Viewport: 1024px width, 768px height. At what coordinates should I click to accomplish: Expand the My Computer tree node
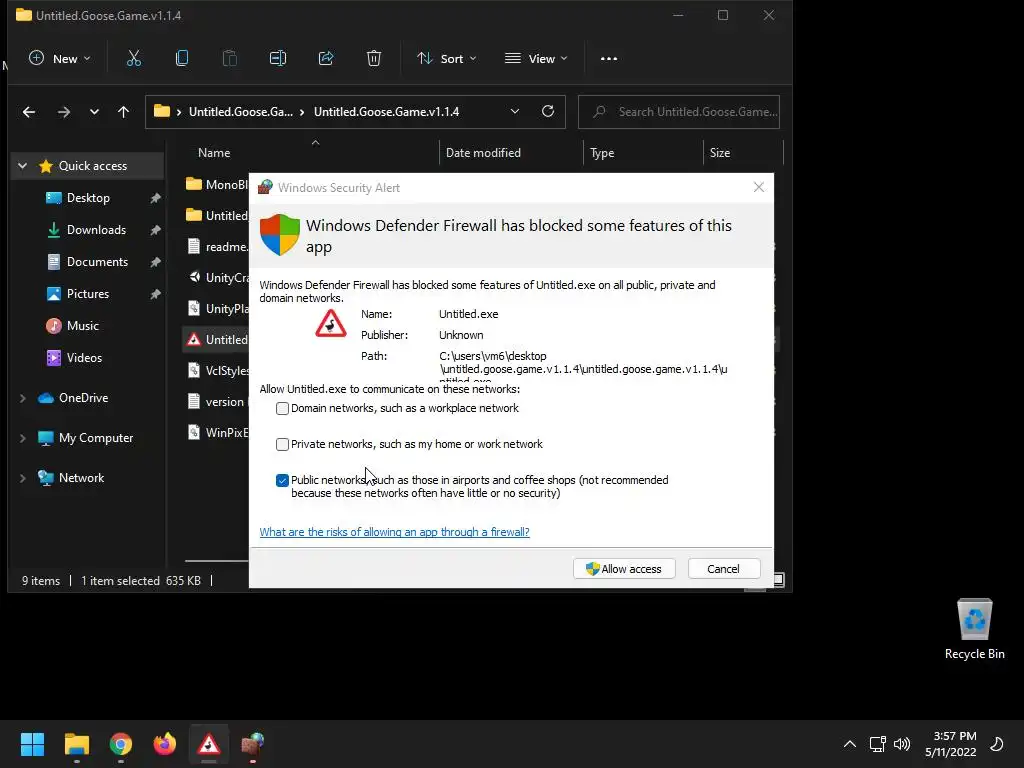[23, 438]
